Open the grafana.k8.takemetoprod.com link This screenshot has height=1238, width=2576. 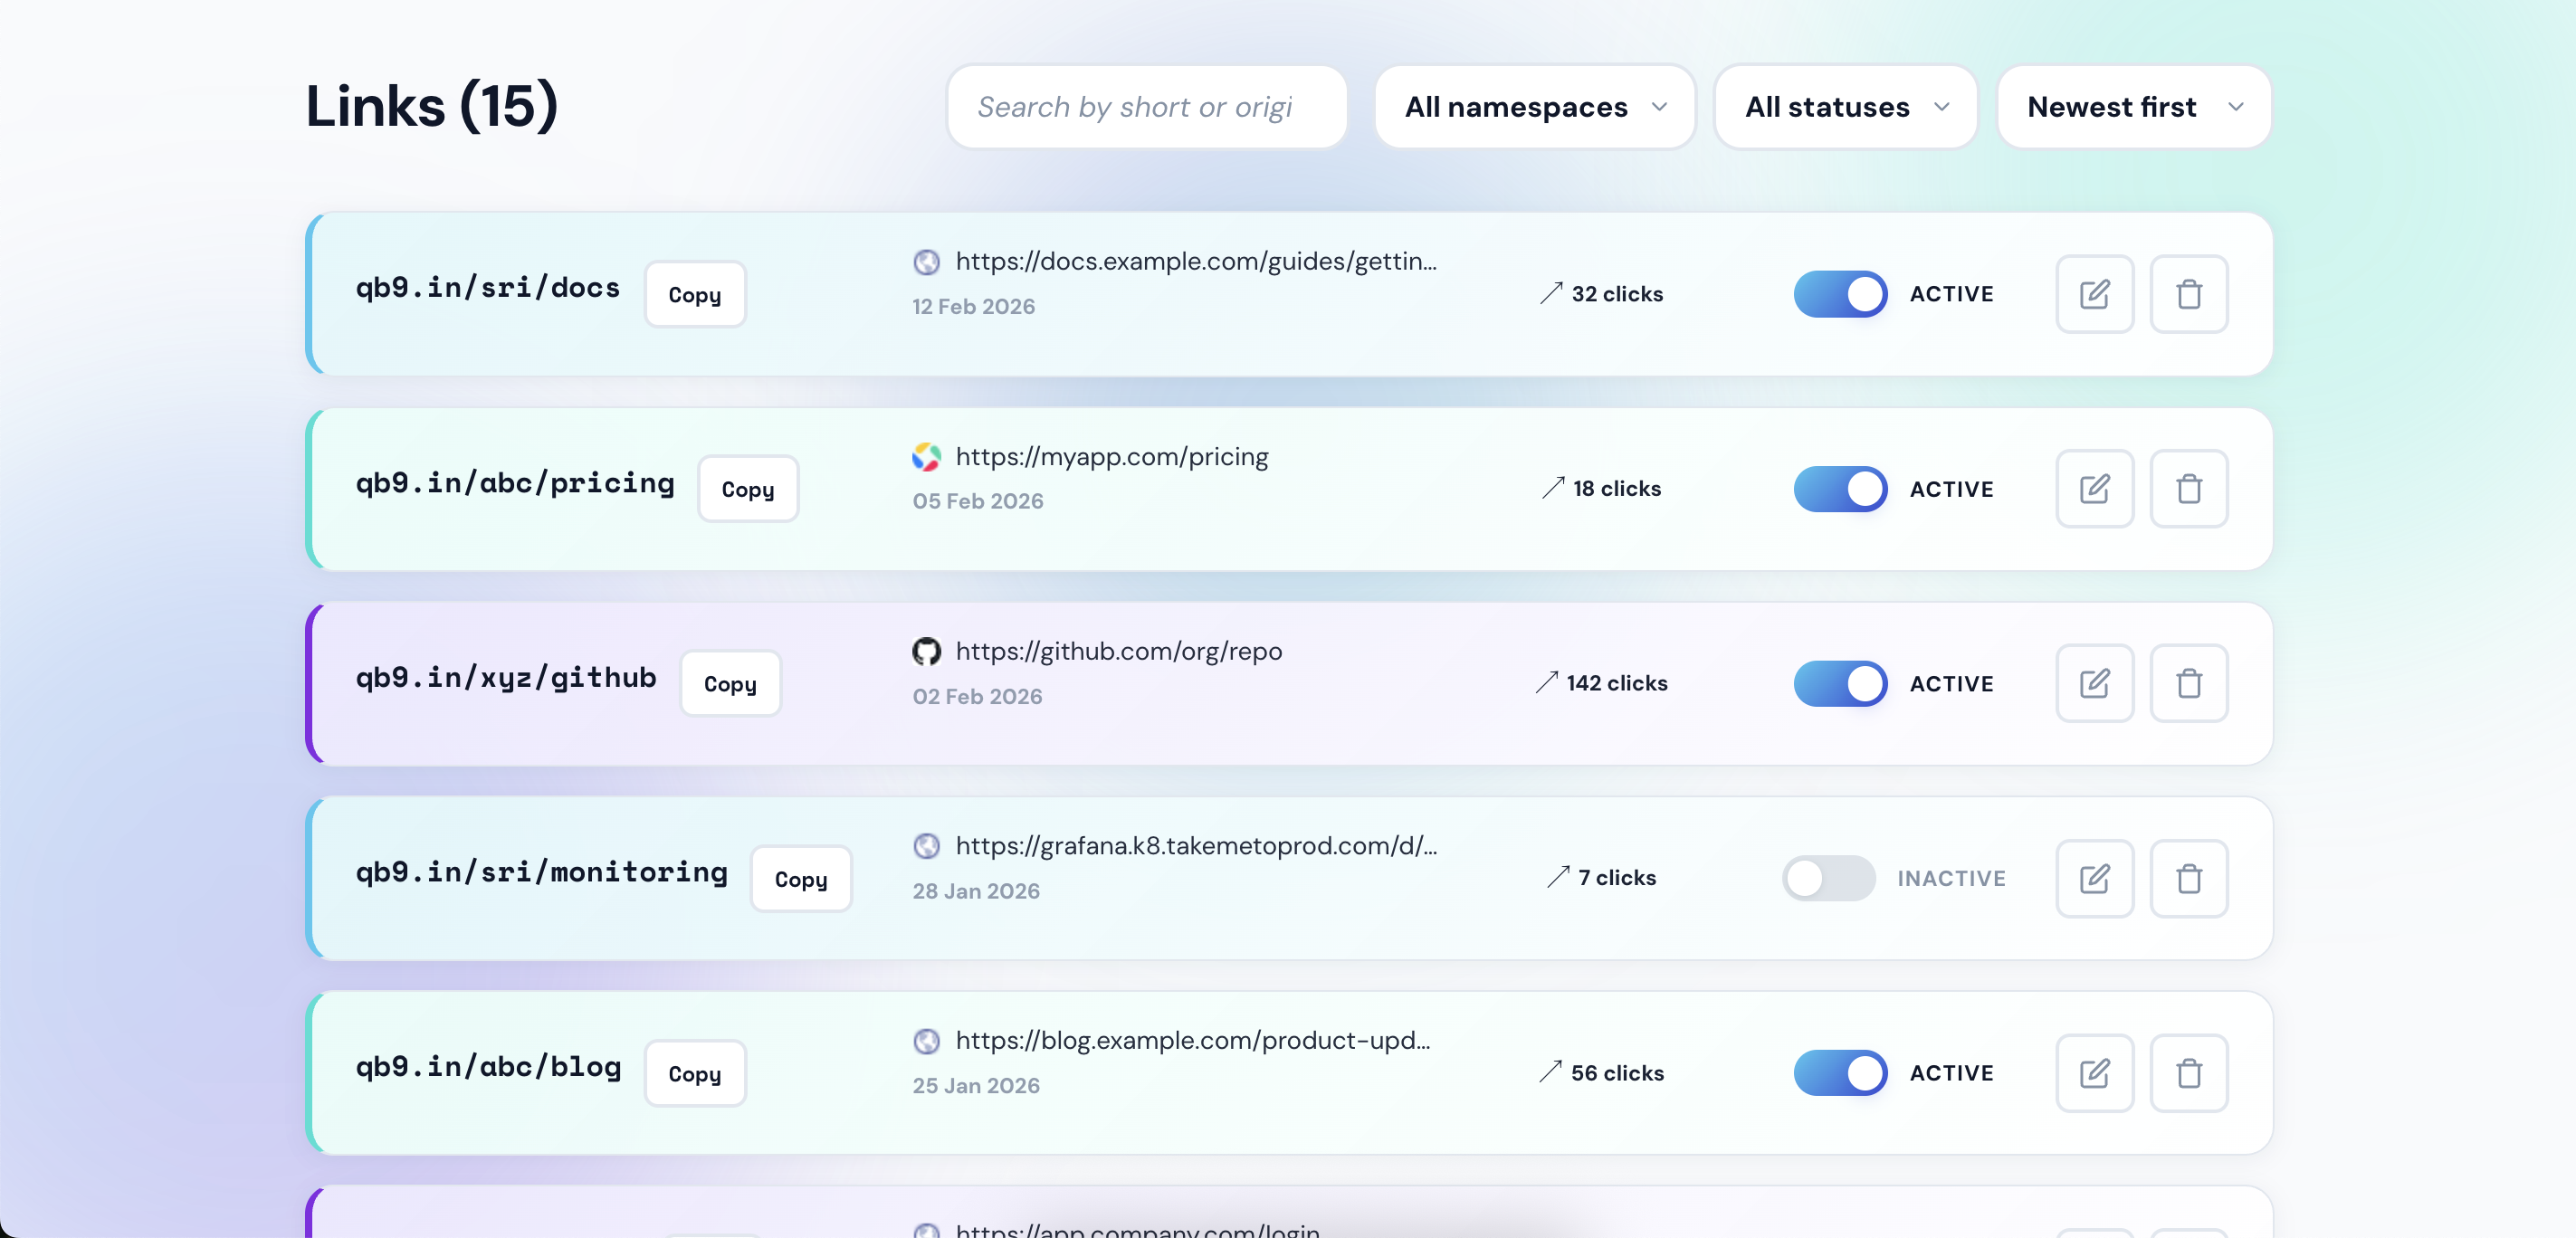click(x=1195, y=846)
